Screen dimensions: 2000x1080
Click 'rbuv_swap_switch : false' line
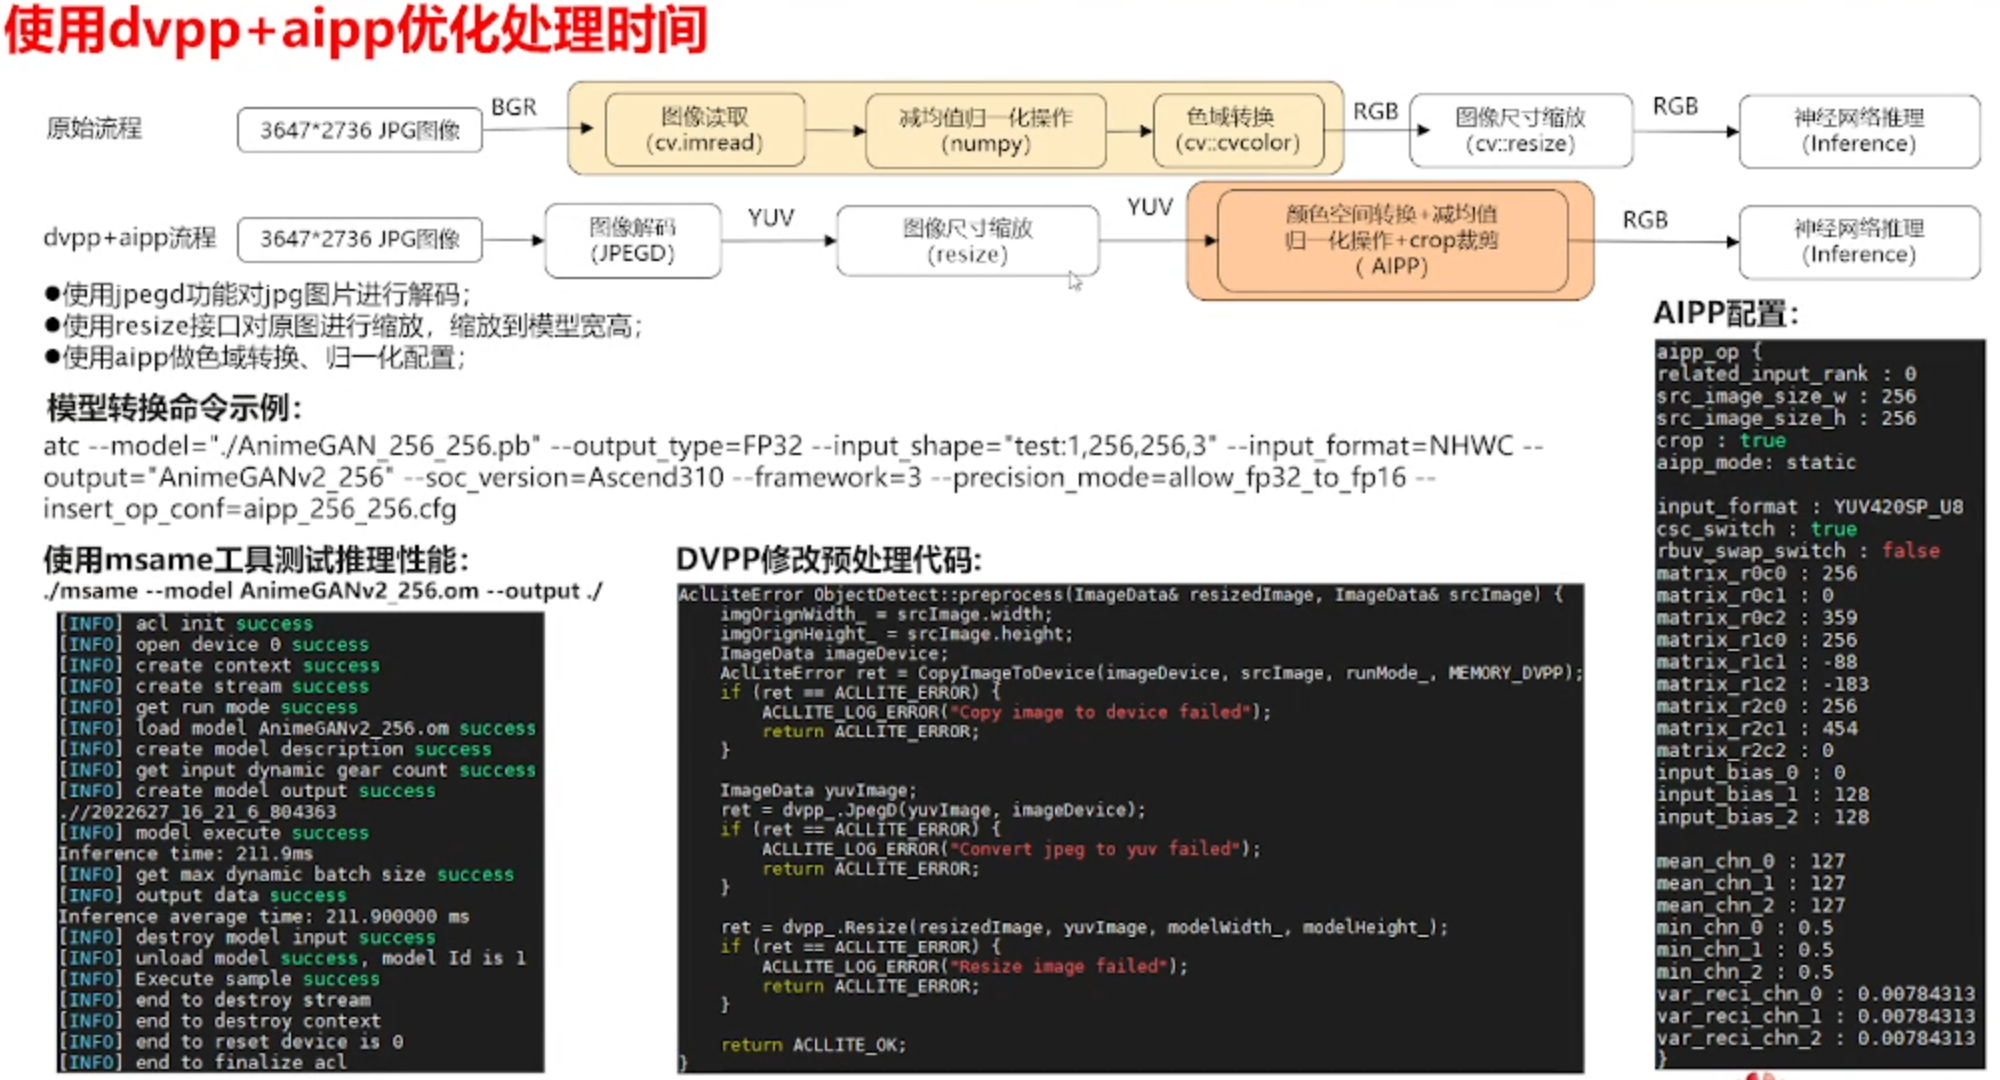coord(1799,551)
